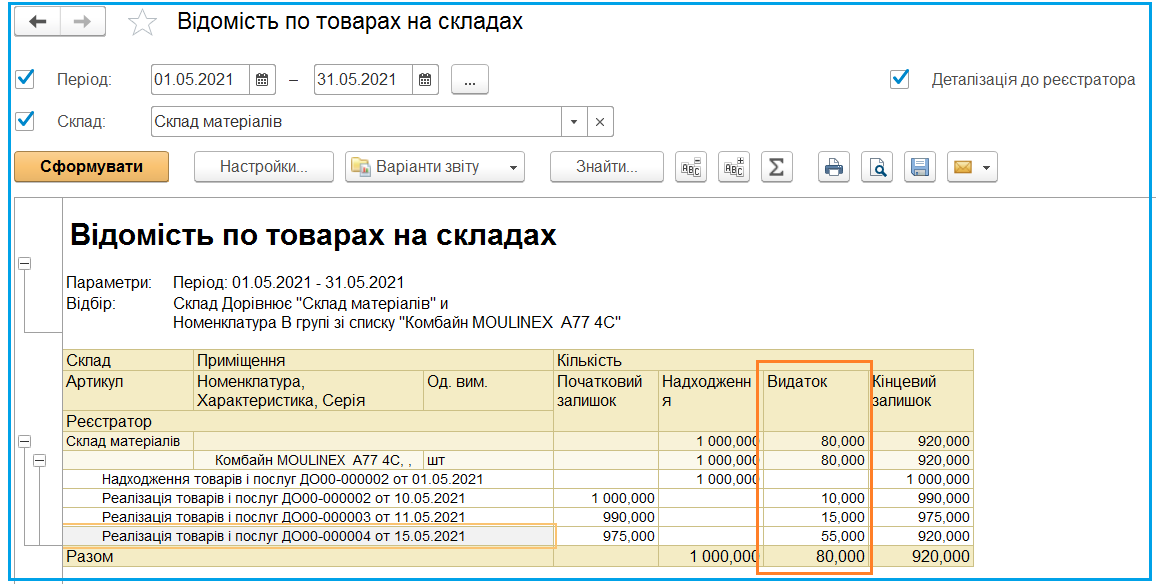
Task: Open Варіанти звіту dropdown
Action: [435, 167]
